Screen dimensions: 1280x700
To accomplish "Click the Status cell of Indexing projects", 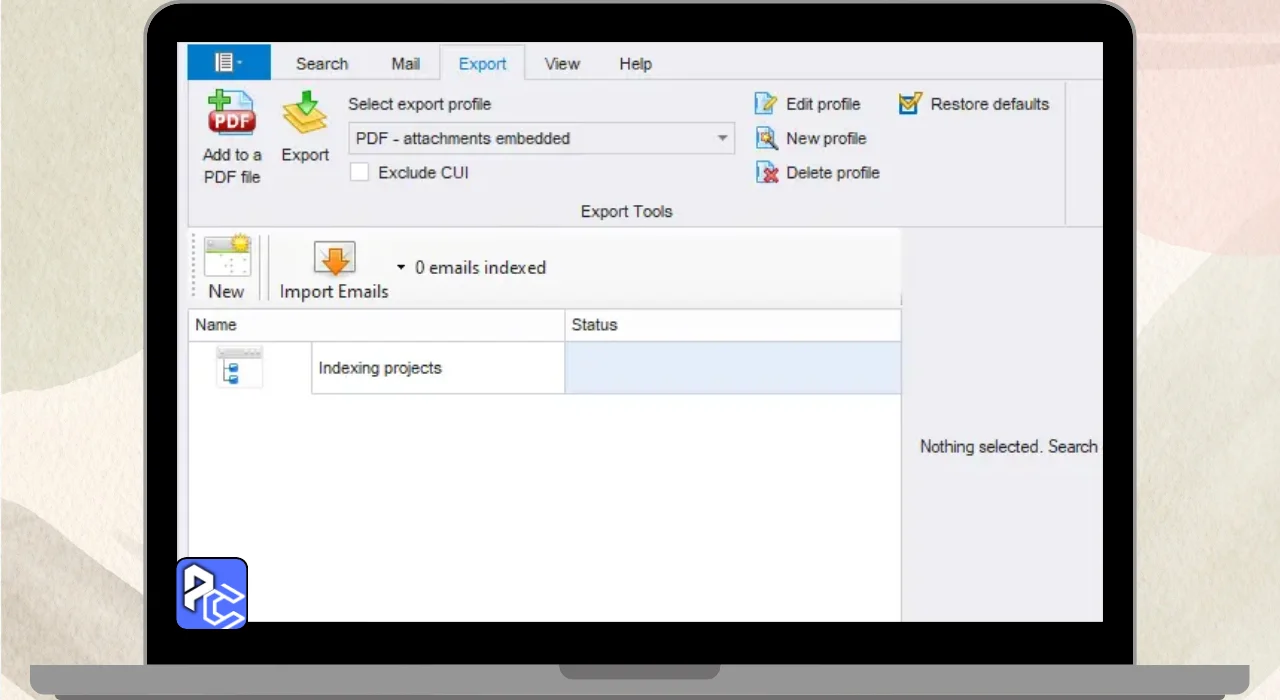I will click(x=733, y=368).
